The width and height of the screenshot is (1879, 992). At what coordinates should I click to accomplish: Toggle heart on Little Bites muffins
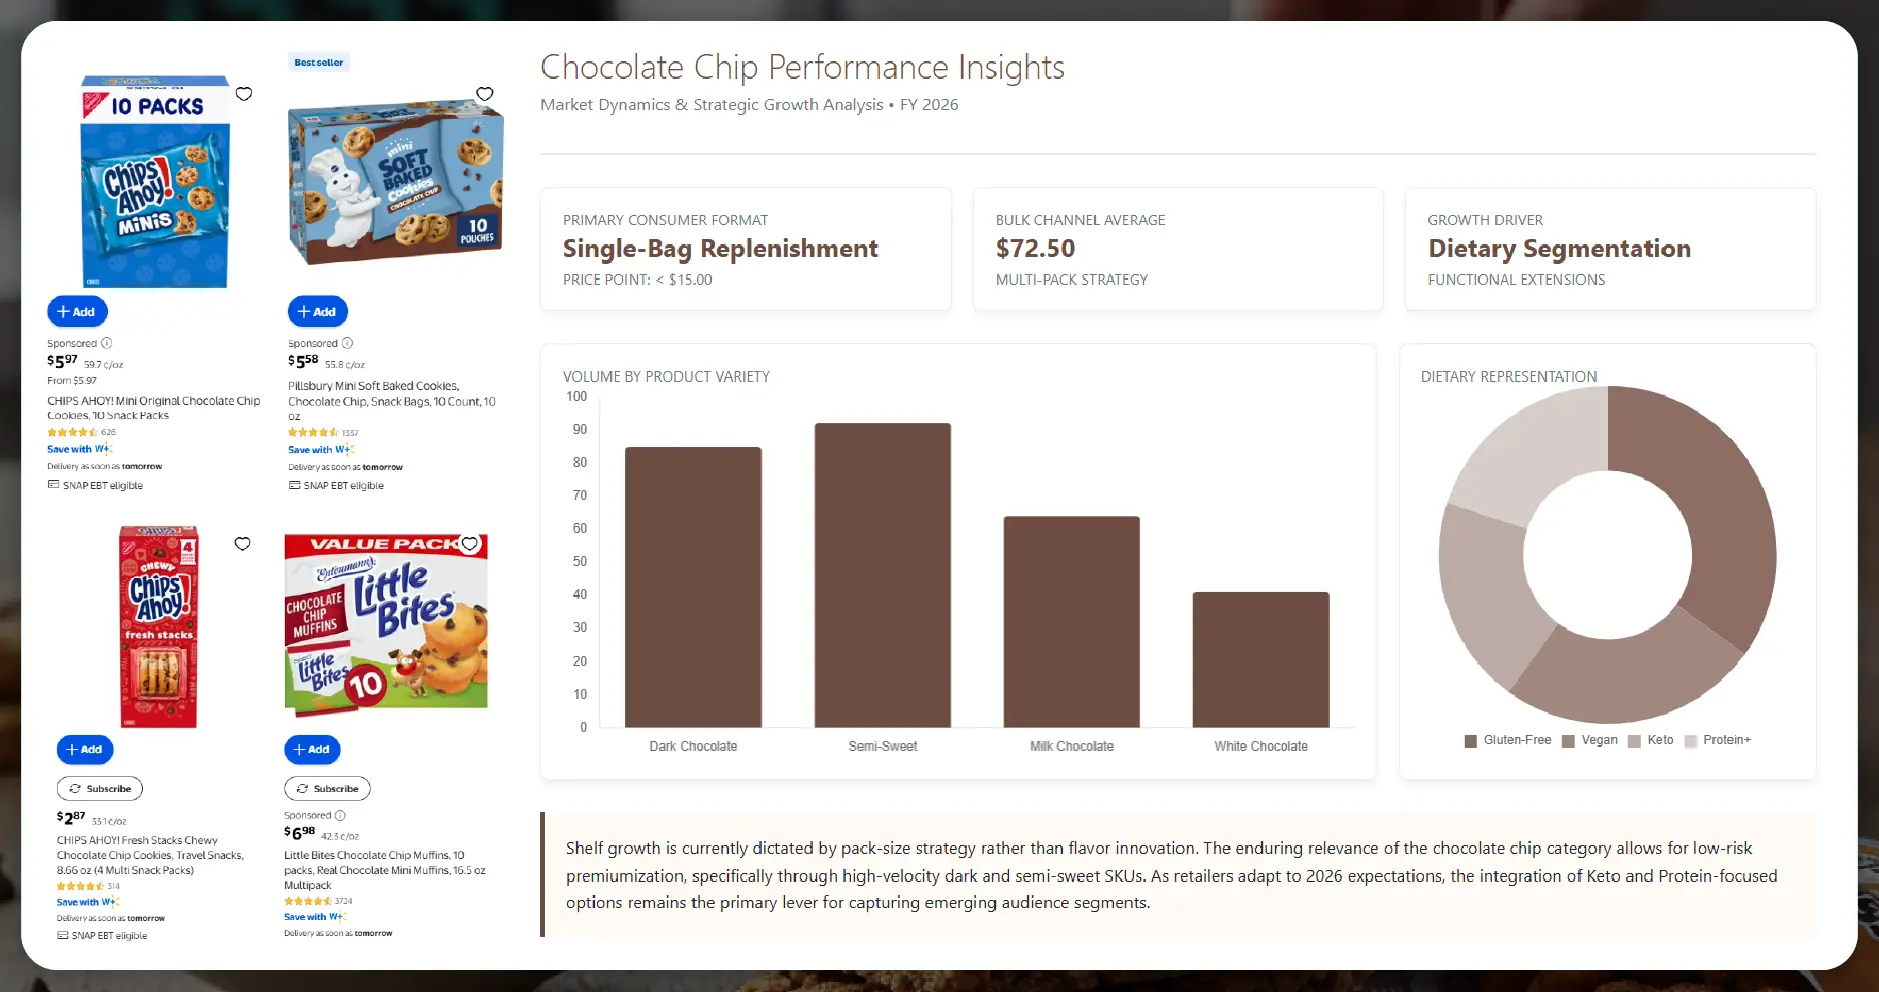click(x=470, y=544)
